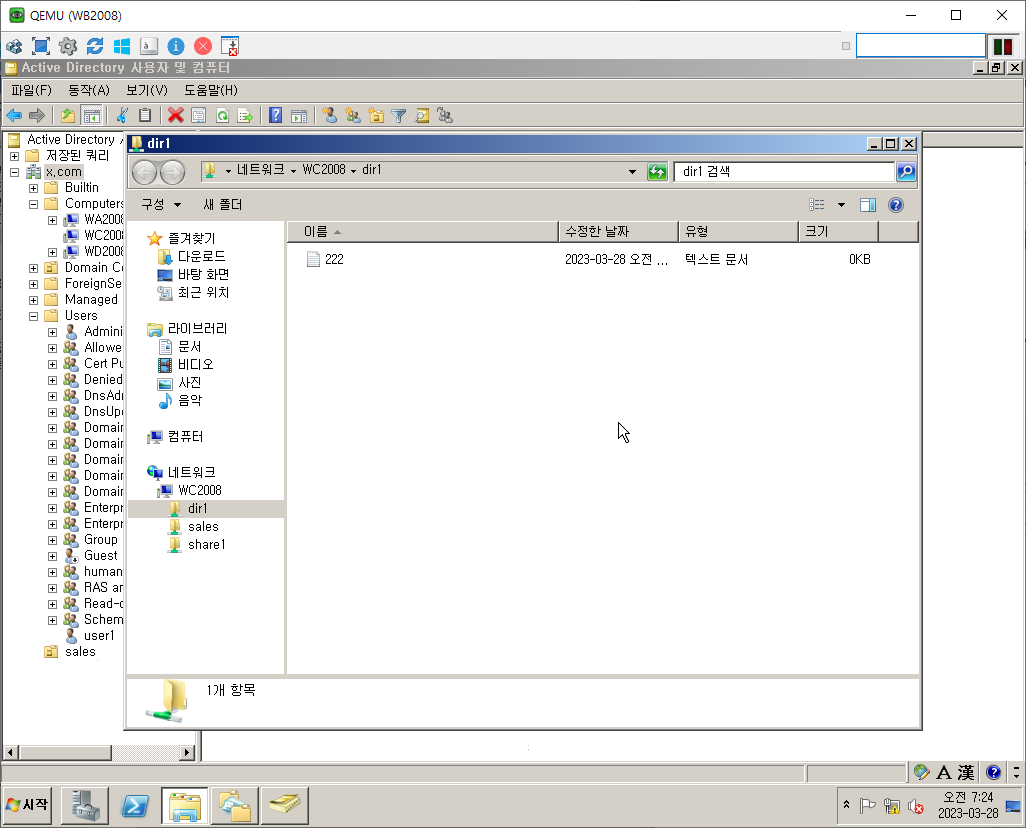Toggle the preview pane icon in dir1
The image size is (1026, 828).
[x=868, y=205]
